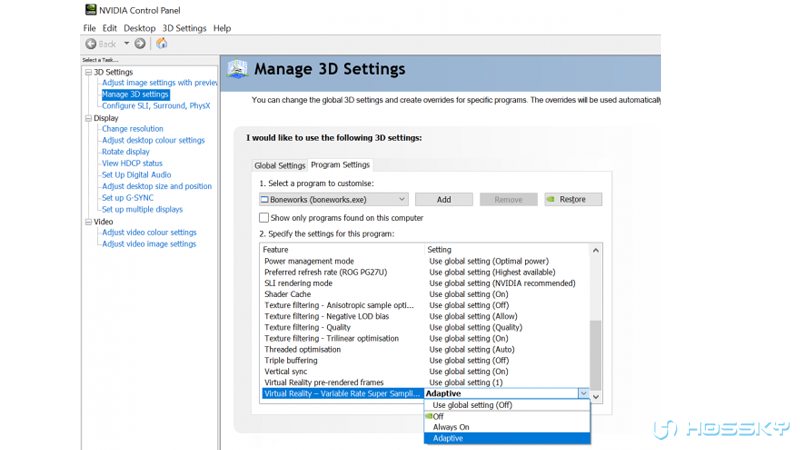Switch to Global Settings tab
This screenshot has height=450, width=800.
tap(280, 165)
